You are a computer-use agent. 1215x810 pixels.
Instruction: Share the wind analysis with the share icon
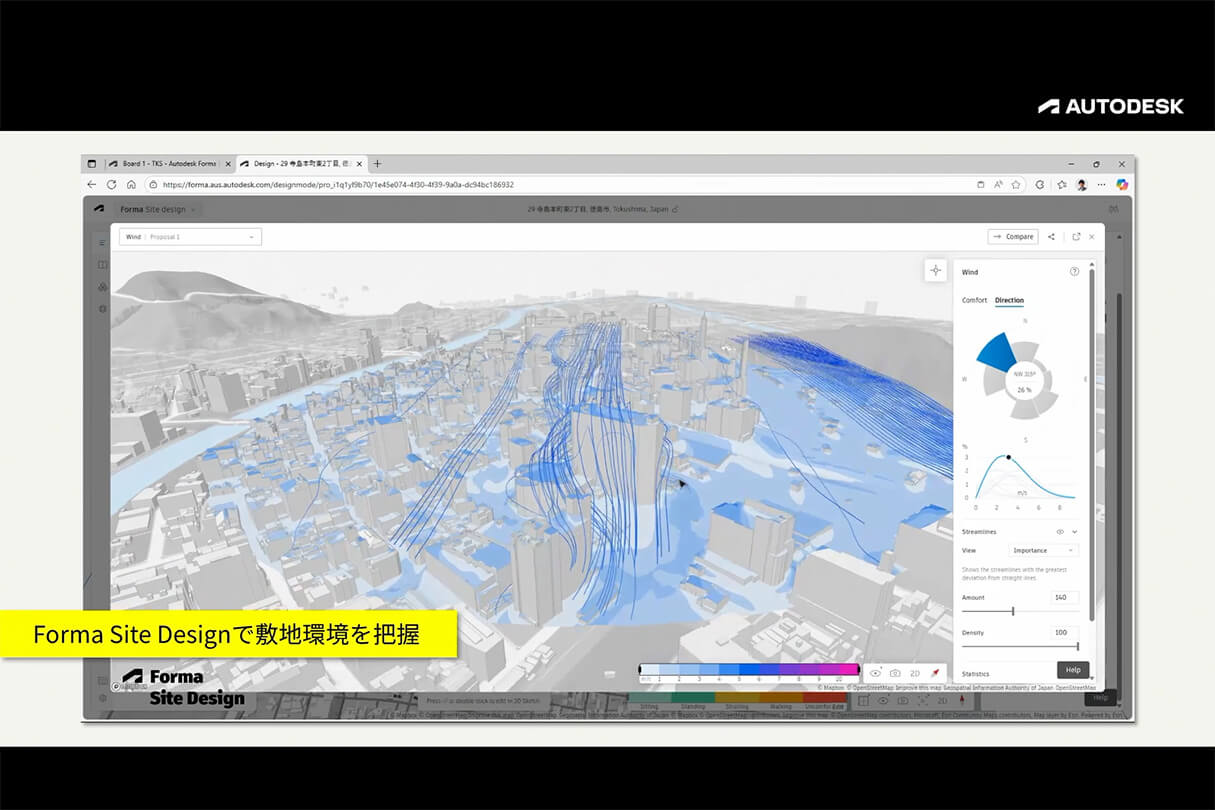(1051, 237)
